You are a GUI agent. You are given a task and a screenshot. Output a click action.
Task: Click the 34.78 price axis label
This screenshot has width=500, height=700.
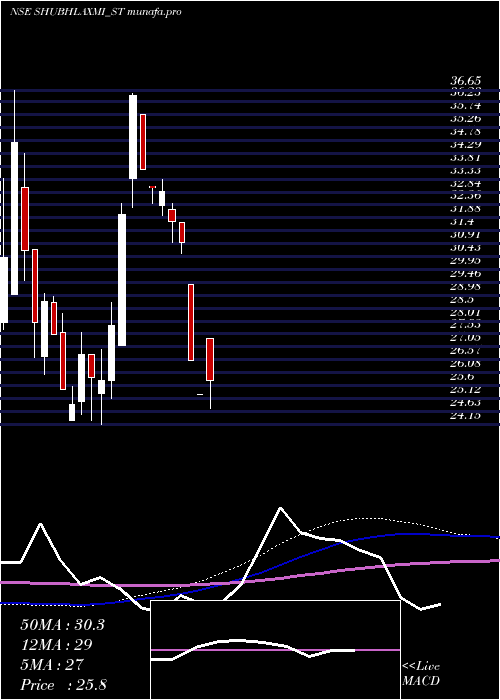tap(466, 132)
